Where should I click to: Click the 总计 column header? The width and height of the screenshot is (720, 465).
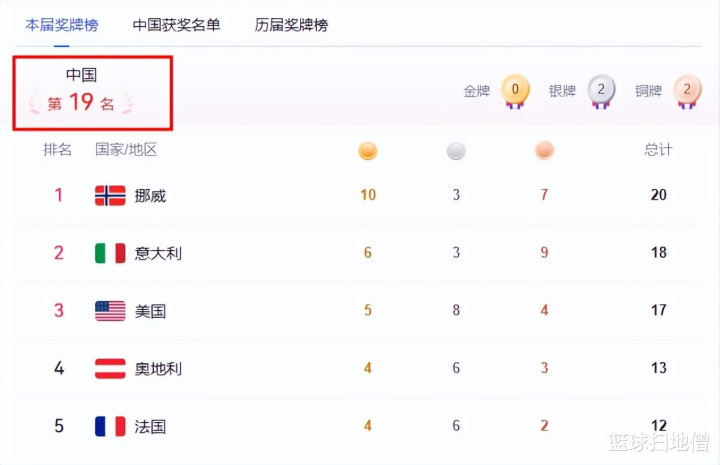point(658,150)
